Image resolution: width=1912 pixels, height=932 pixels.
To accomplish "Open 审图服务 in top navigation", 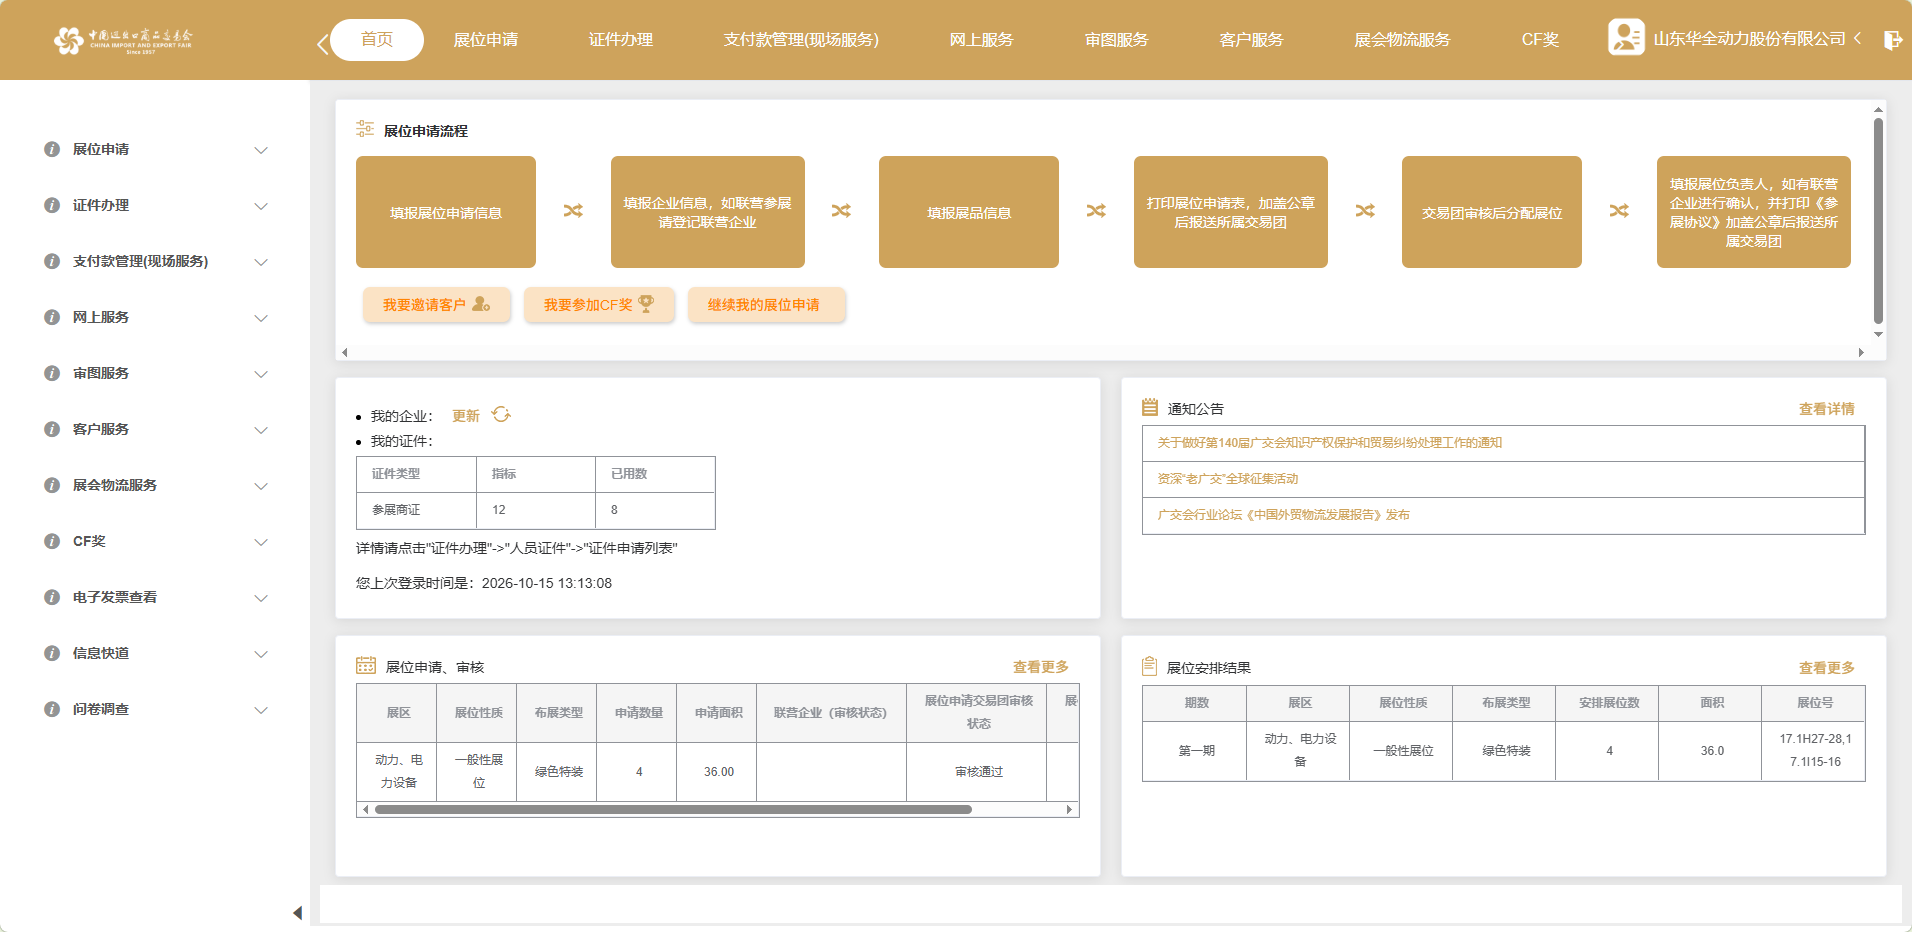I will (1117, 40).
